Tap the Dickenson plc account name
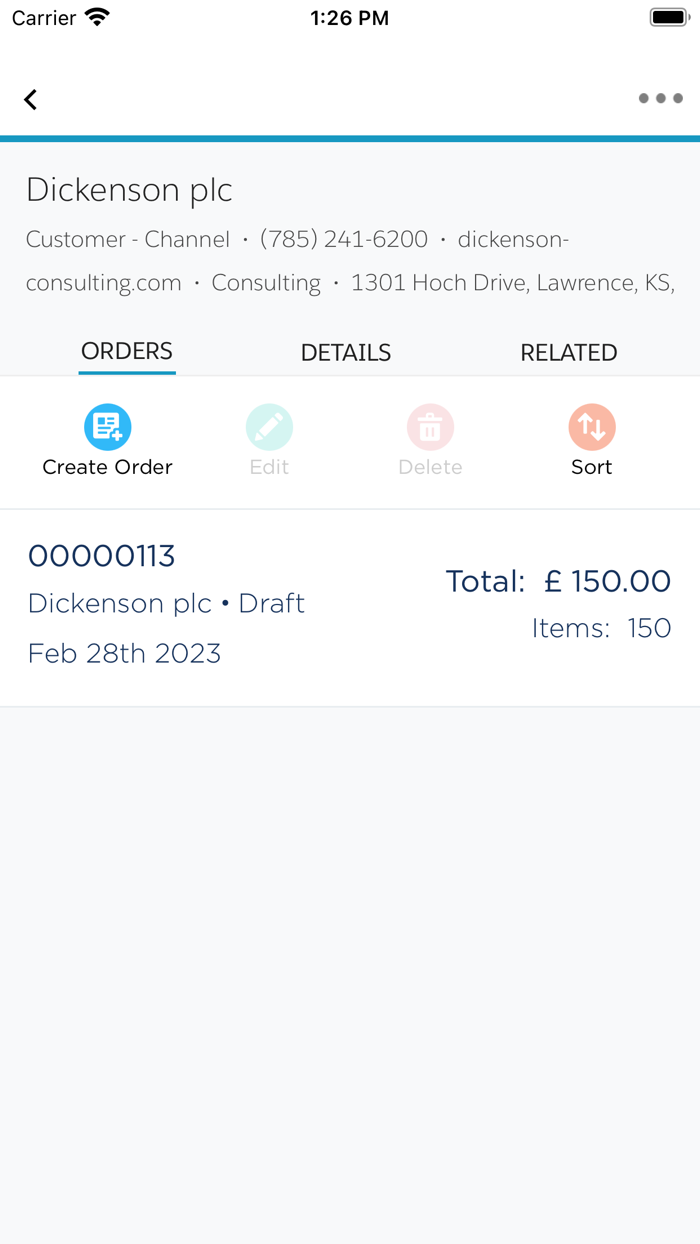Screen dimensions: 700x1244 pos(128,190)
